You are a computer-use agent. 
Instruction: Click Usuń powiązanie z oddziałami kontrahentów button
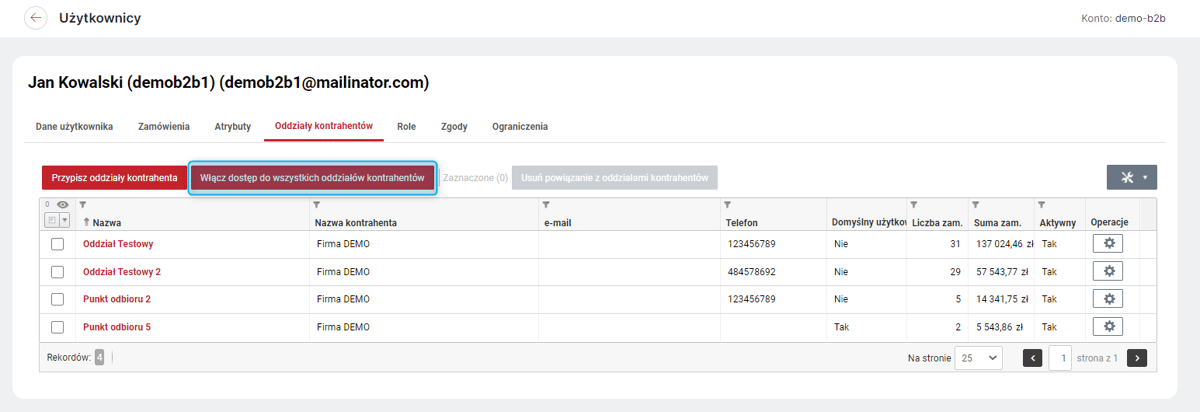[x=615, y=178]
